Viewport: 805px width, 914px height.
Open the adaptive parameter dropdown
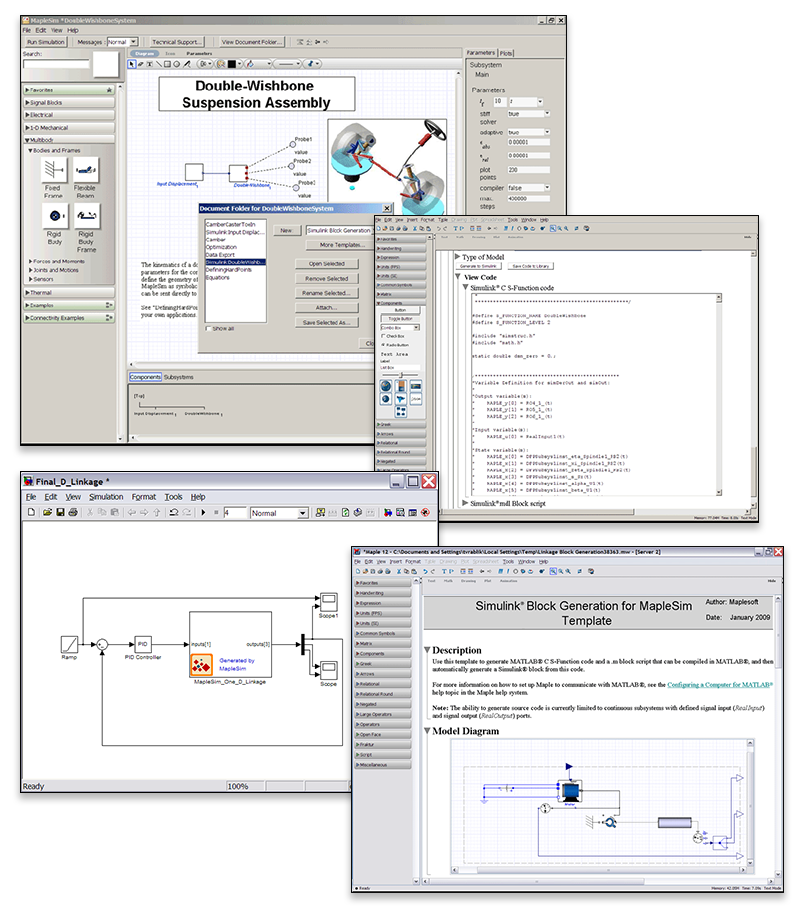click(x=528, y=132)
